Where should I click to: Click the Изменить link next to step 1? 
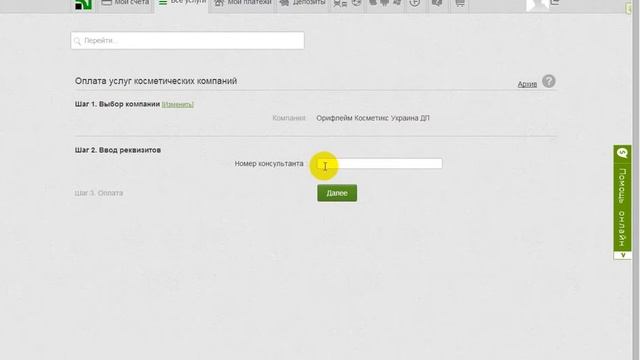178,104
